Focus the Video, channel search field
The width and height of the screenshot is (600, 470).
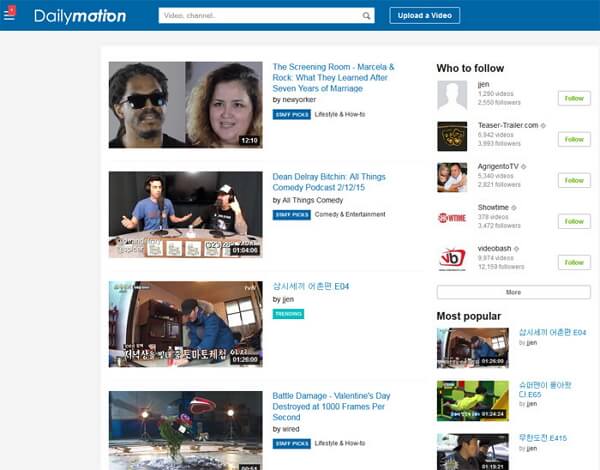click(x=266, y=16)
